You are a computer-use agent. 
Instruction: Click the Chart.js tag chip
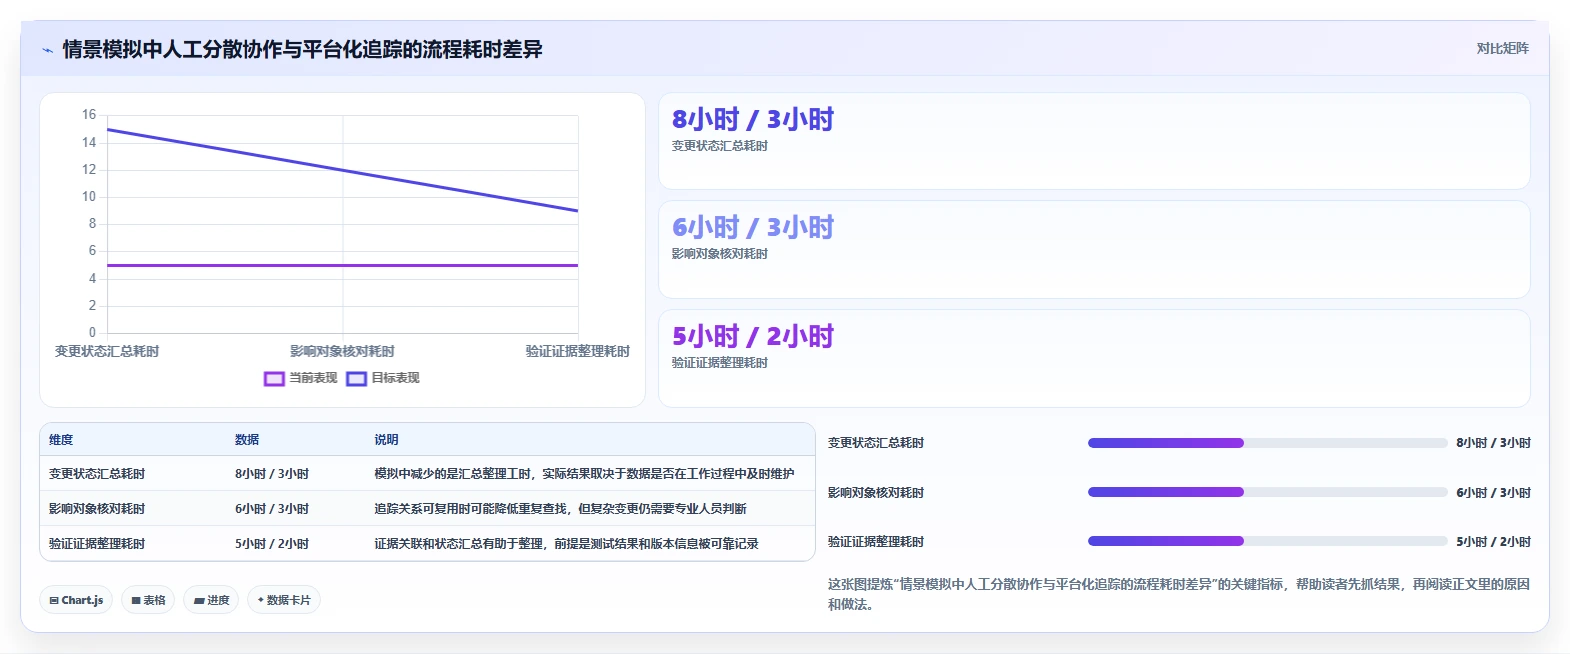click(76, 600)
